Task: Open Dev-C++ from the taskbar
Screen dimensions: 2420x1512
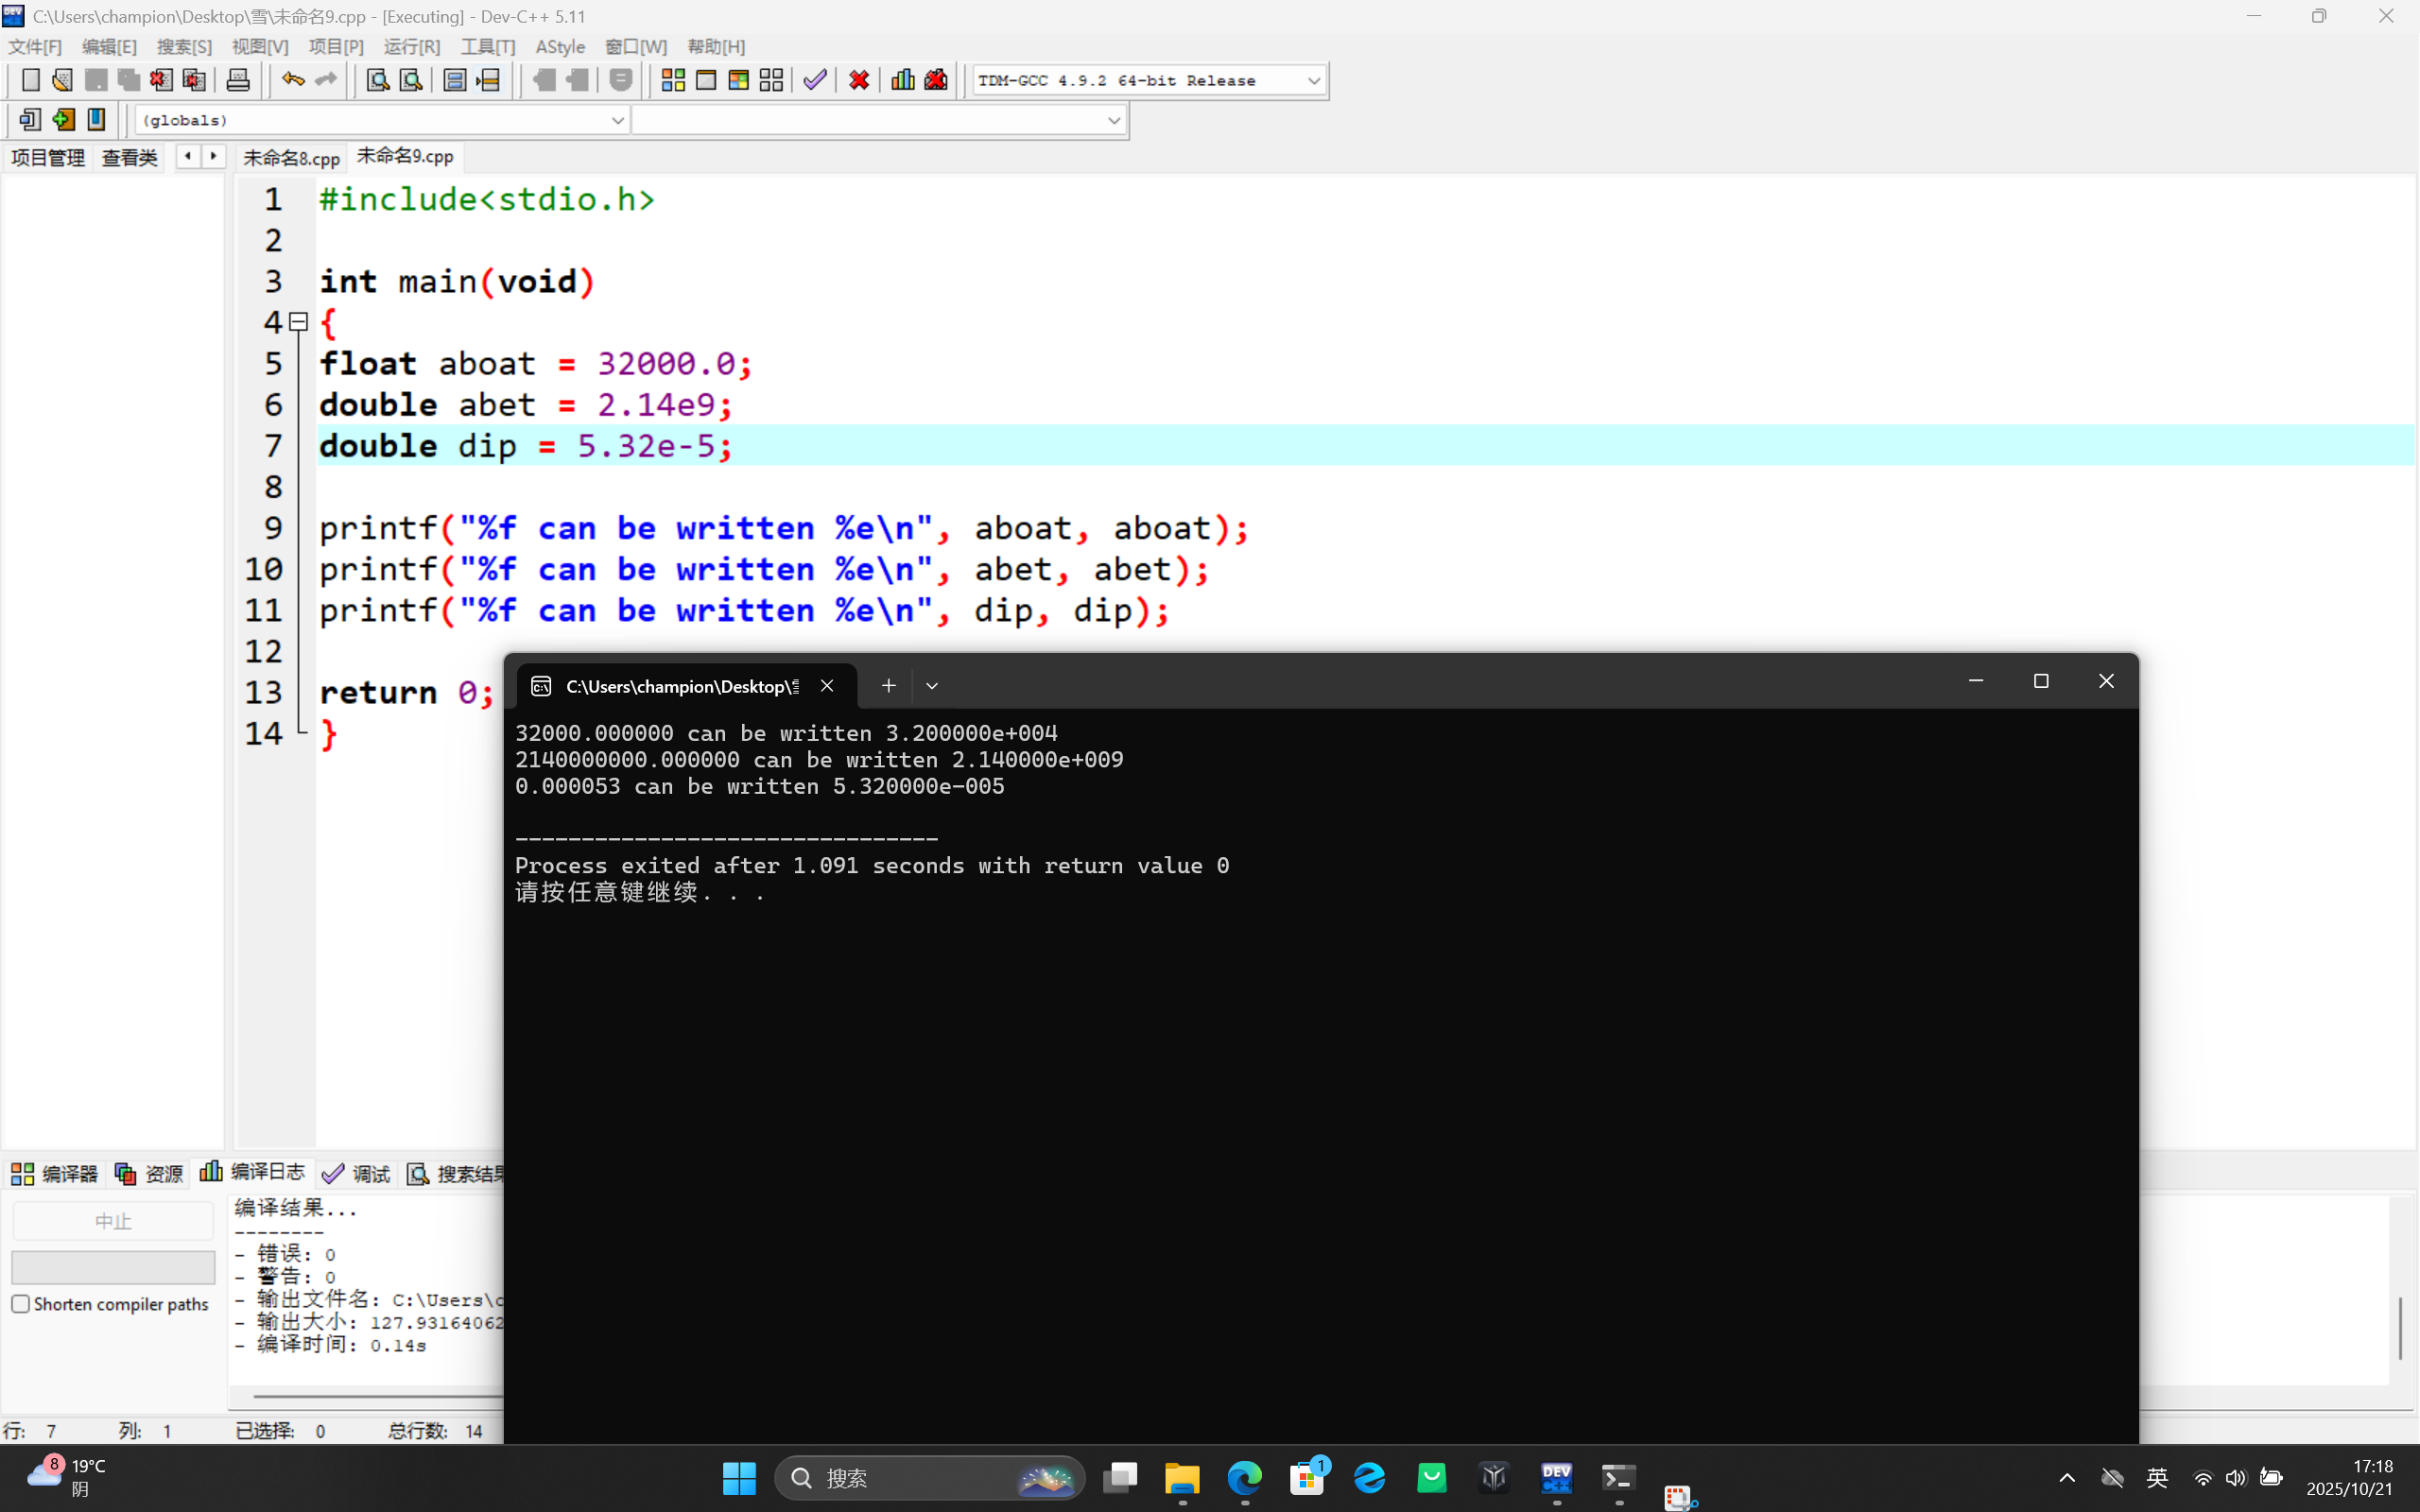Action: tap(1556, 1478)
